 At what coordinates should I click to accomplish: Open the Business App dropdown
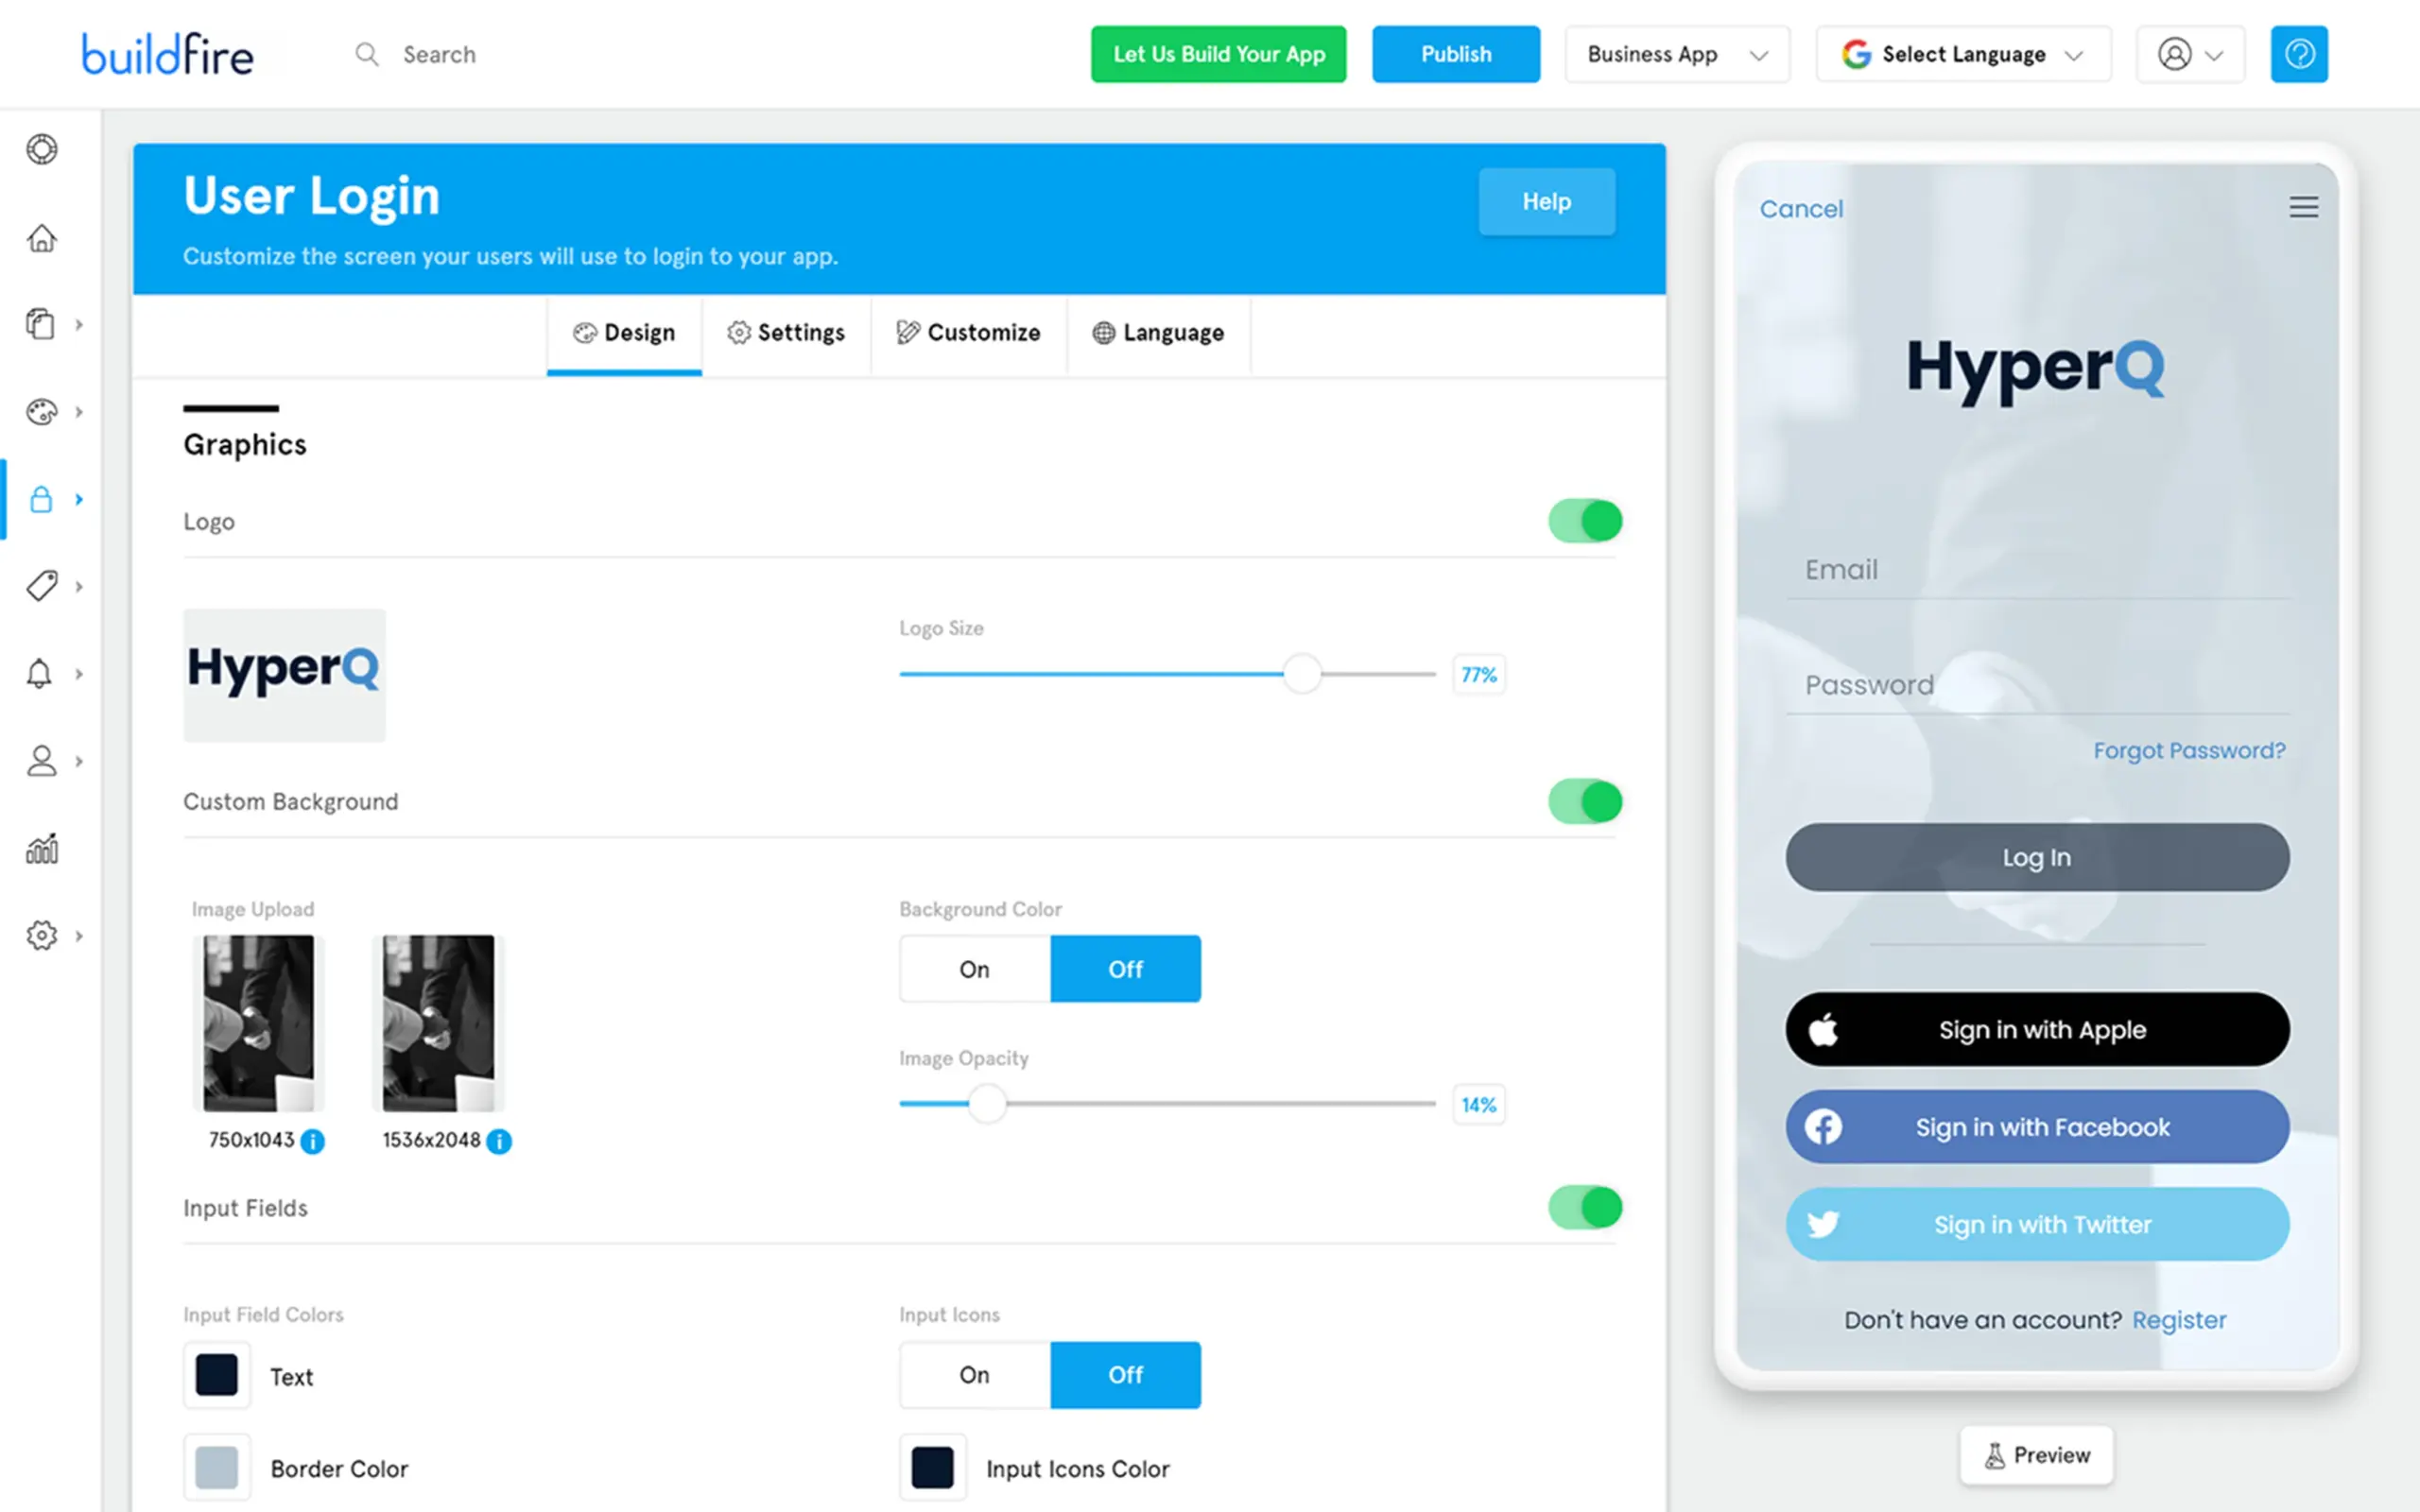(x=1676, y=54)
